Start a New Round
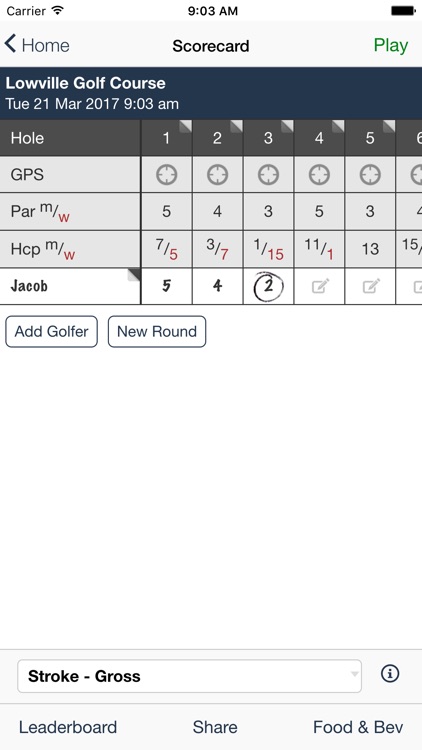 tap(157, 331)
